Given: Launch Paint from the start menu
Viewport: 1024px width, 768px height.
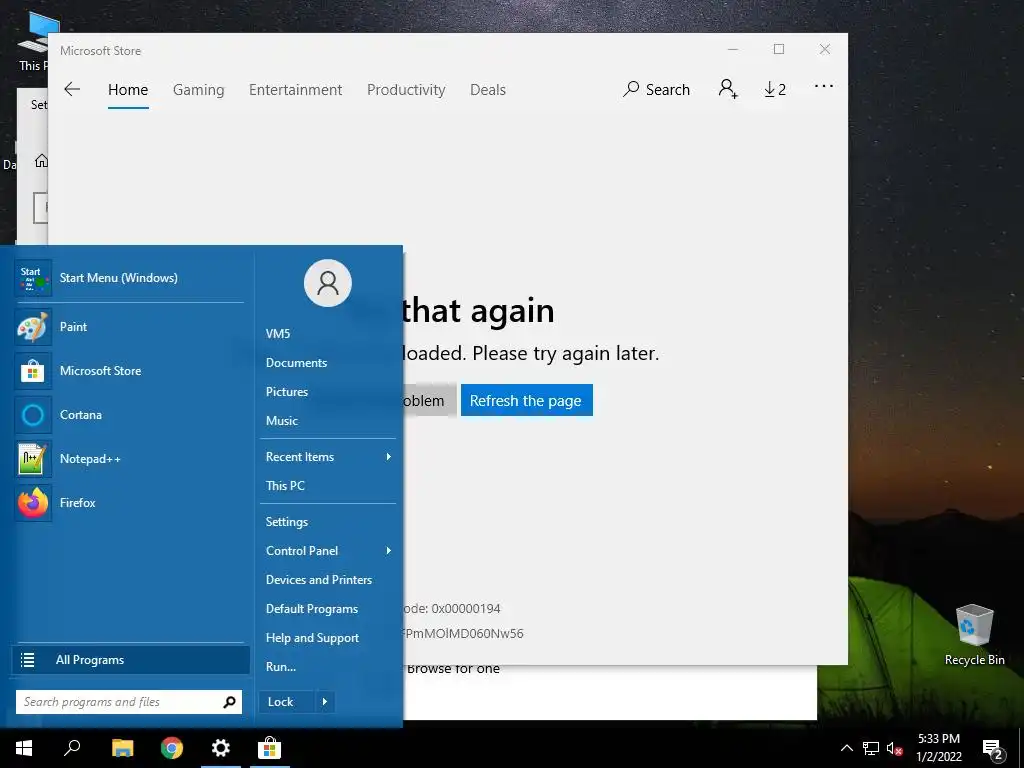Looking at the screenshot, I should [x=129, y=327].
